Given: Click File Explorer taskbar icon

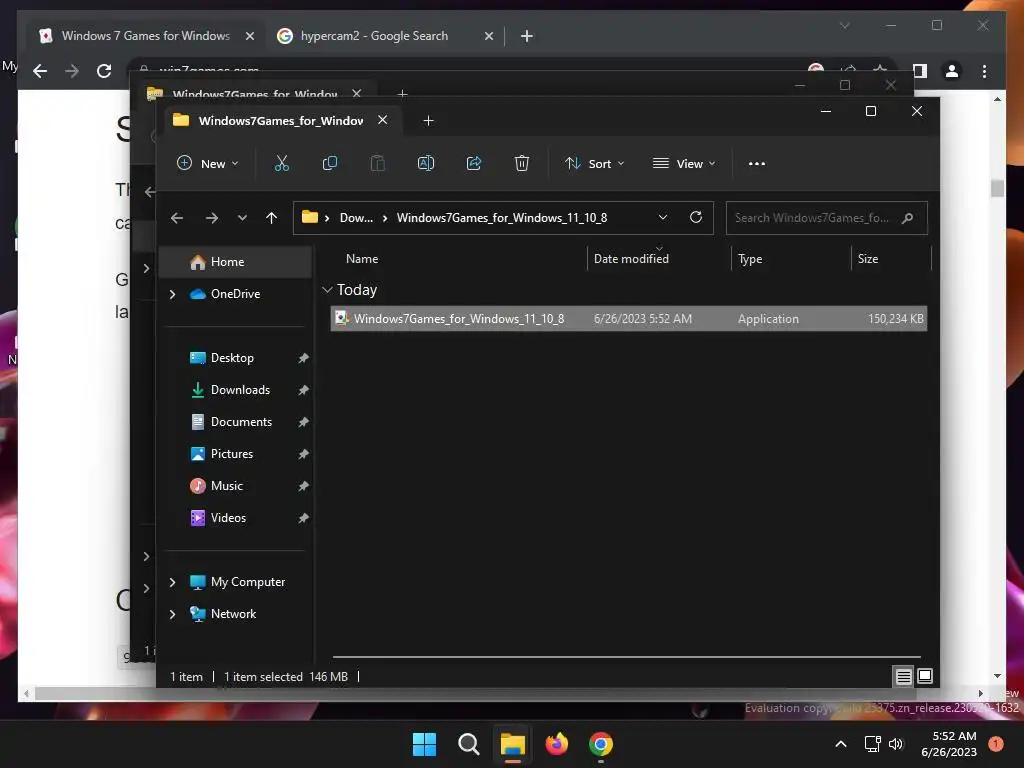Looking at the screenshot, I should (513, 744).
